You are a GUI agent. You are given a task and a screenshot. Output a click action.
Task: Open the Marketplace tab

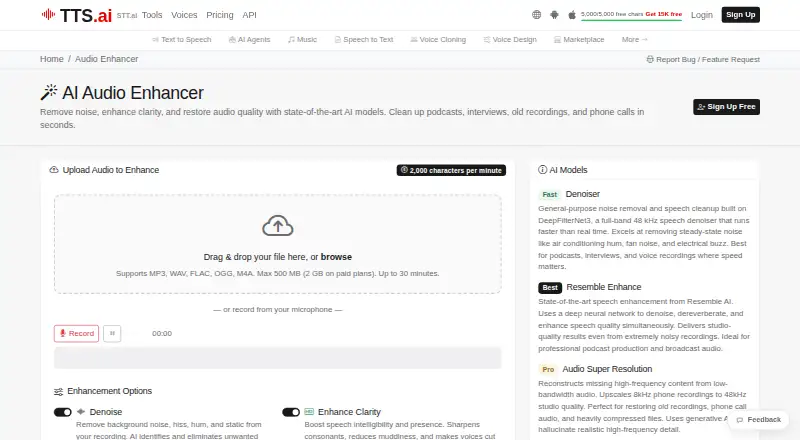pos(579,39)
